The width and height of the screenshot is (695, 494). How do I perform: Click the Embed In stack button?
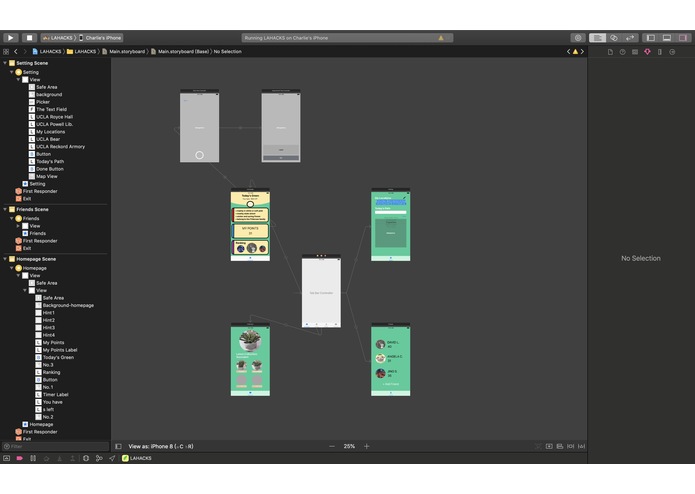coord(549,446)
